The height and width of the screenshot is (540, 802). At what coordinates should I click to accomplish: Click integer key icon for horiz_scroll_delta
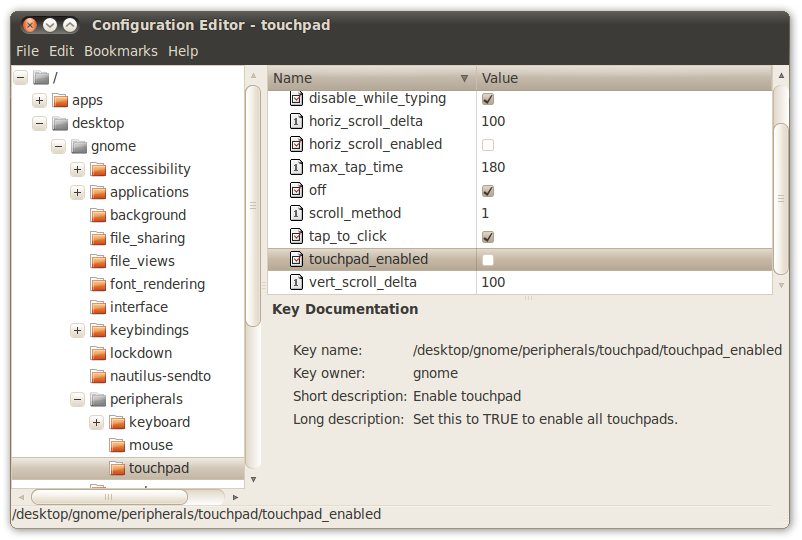point(296,121)
